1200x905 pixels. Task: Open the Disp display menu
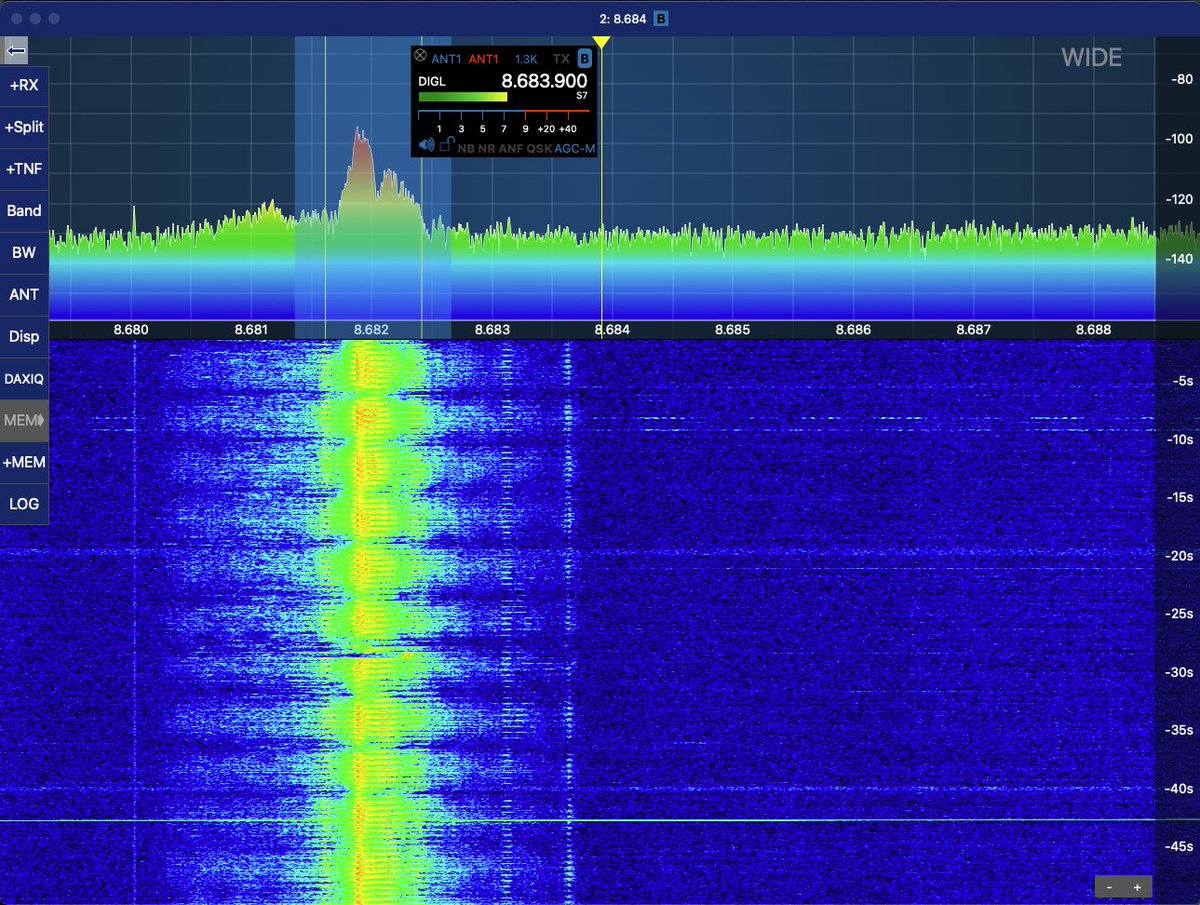pos(24,336)
